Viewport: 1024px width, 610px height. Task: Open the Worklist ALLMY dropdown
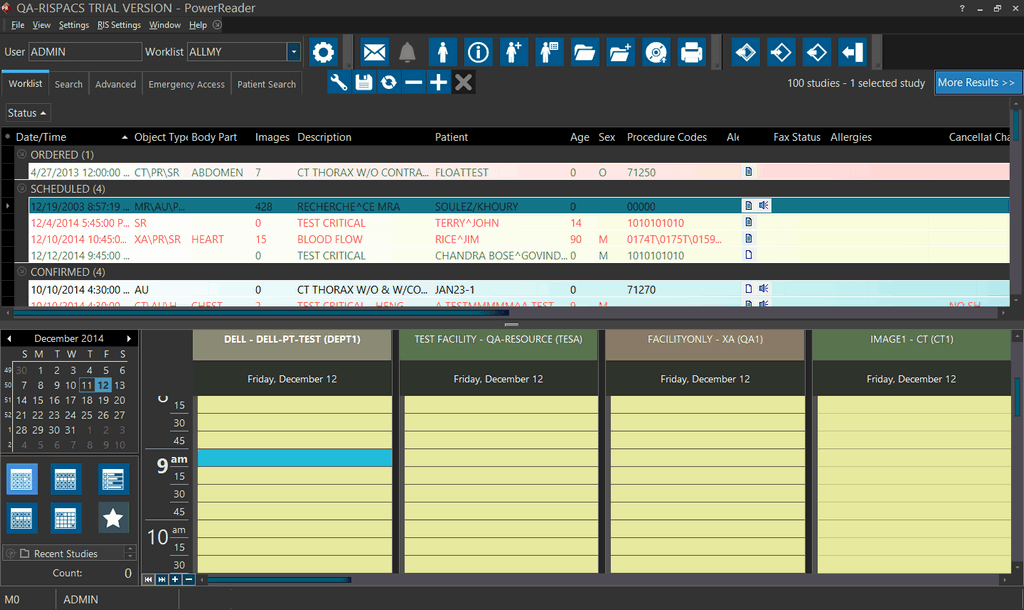point(293,52)
